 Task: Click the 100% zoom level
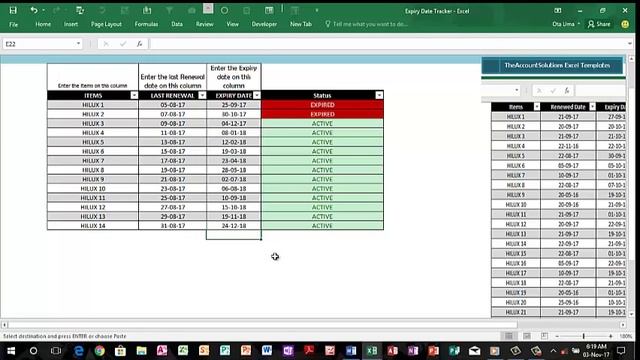tap(625, 336)
